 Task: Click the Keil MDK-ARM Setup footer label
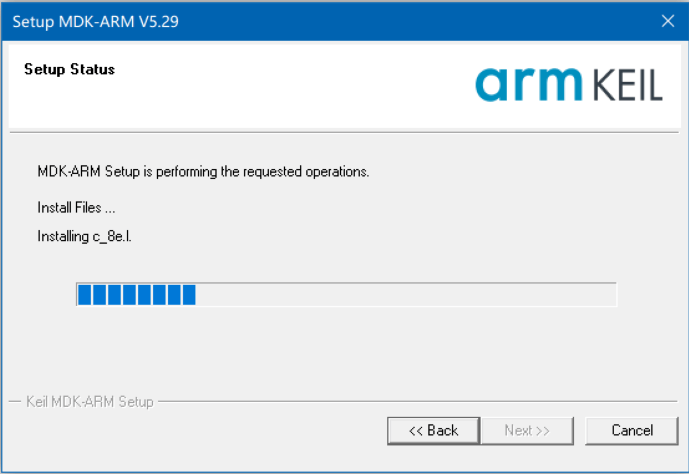89,402
